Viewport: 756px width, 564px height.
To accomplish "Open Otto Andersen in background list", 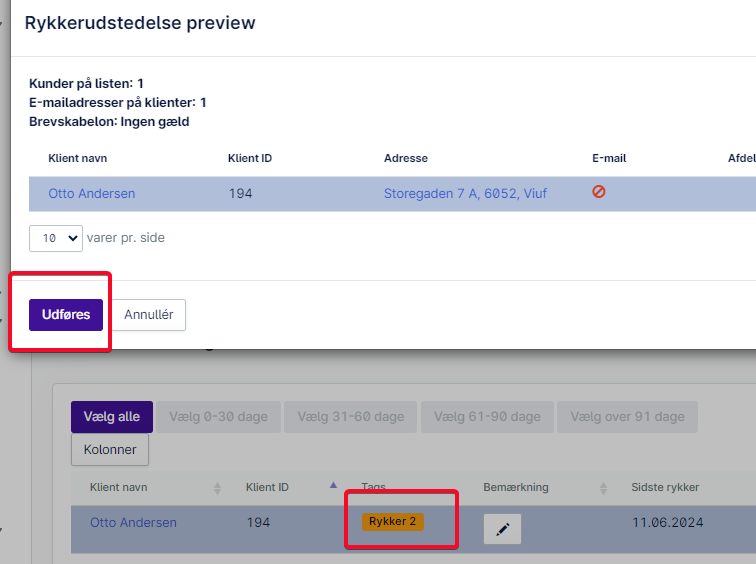I will [134, 523].
